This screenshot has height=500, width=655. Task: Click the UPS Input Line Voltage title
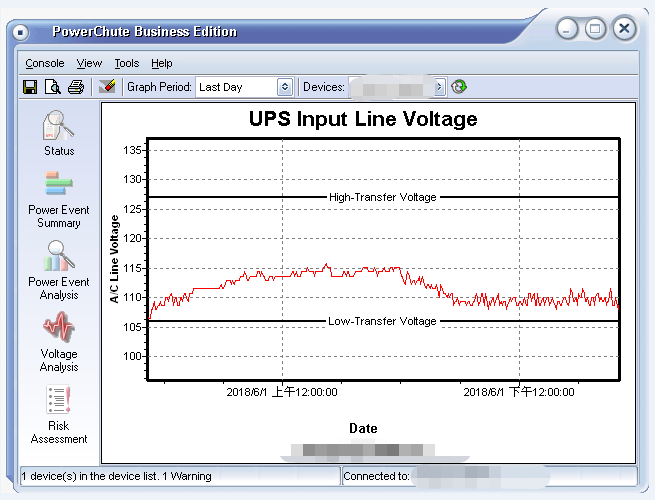pyautogui.click(x=363, y=119)
